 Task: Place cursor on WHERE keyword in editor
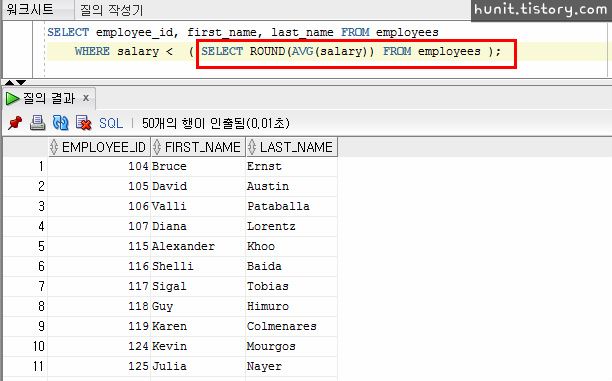[x=92, y=51]
